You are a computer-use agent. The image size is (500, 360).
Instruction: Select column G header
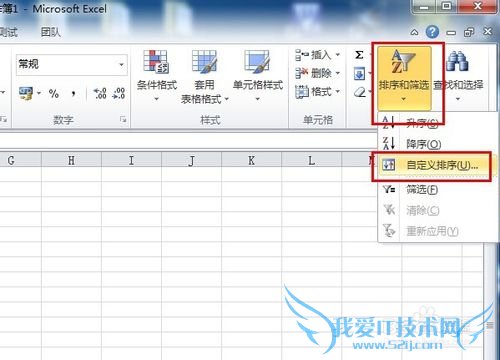point(21,160)
